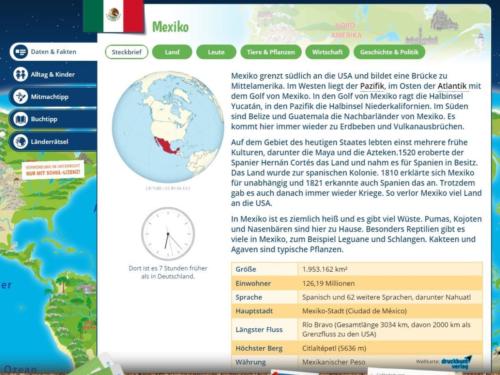Click the Währung value Mexikanischer Peso
Image resolution: width=500 pixels, height=375 pixels.
tap(334, 362)
